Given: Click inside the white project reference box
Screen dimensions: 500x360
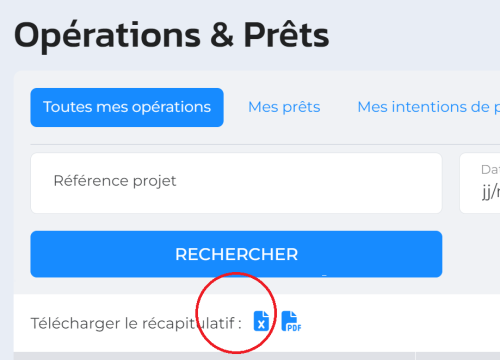Looking at the screenshot, I should pos(236,183).
